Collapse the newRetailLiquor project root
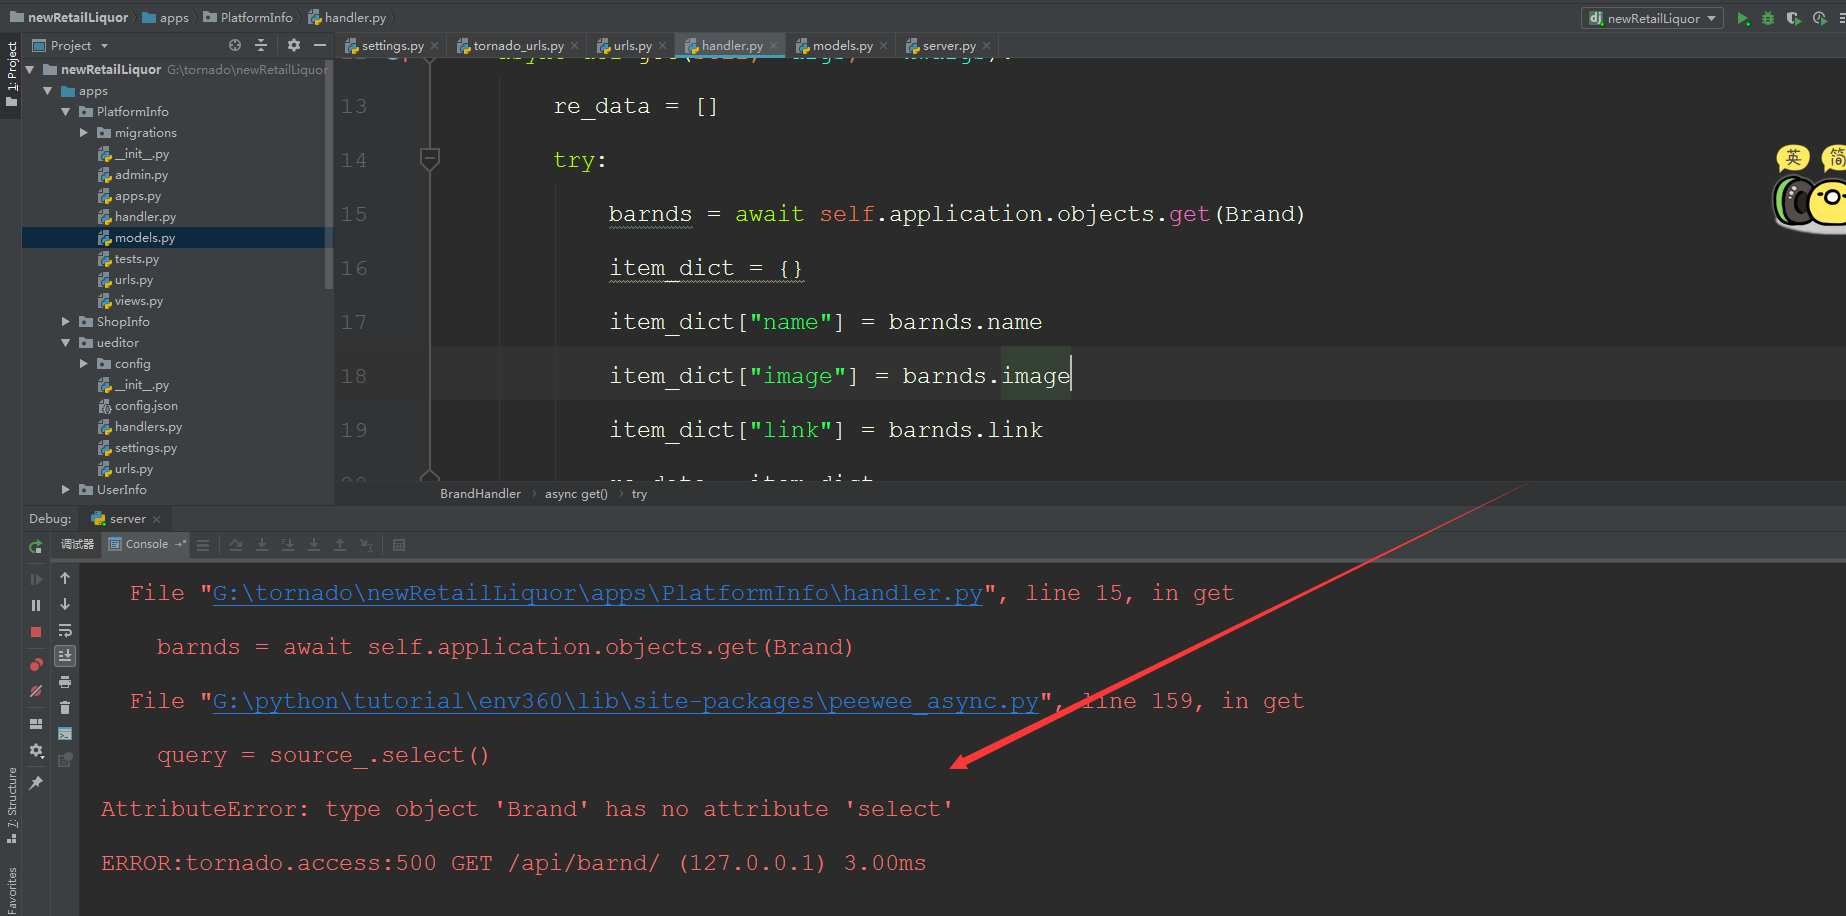 [30, 69]
